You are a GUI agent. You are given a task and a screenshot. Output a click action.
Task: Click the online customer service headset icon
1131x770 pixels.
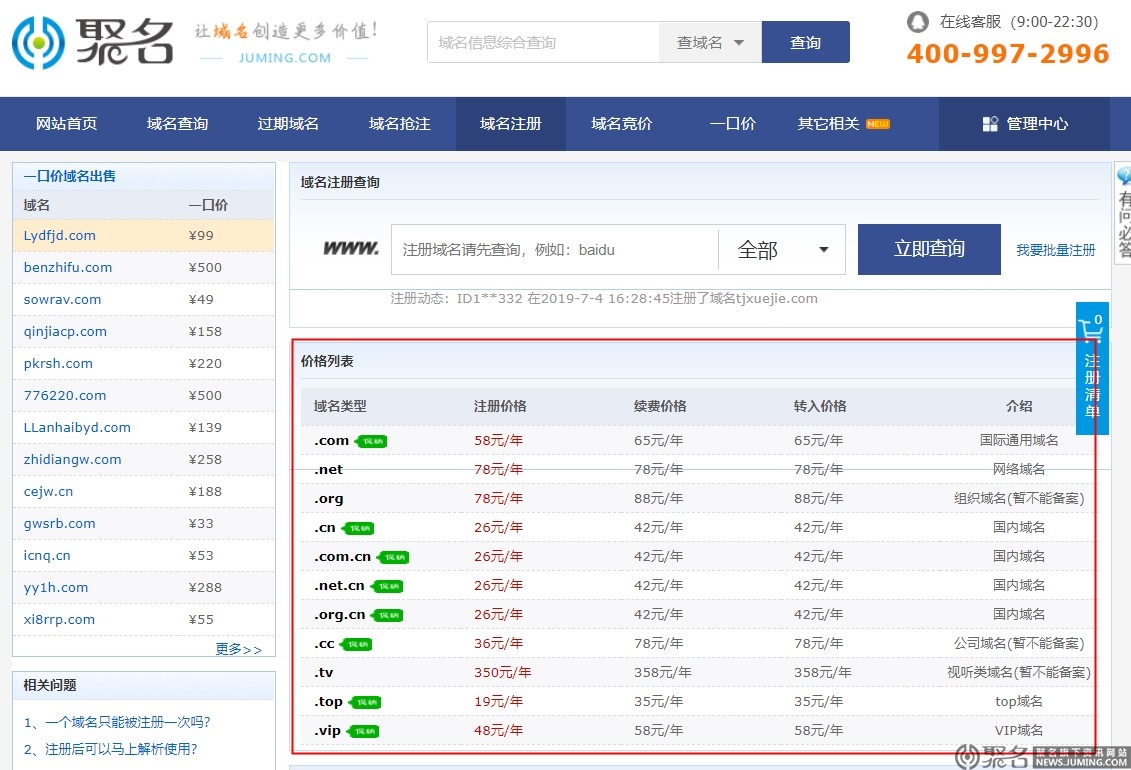pyautogui.click(x=917, y=22)
